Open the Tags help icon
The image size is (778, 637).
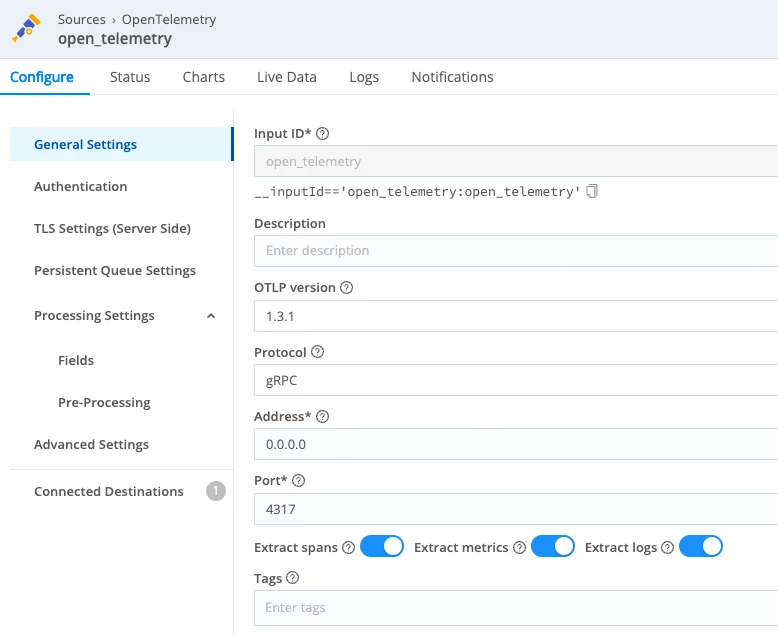pyautogui.click(x=293, y=578)
